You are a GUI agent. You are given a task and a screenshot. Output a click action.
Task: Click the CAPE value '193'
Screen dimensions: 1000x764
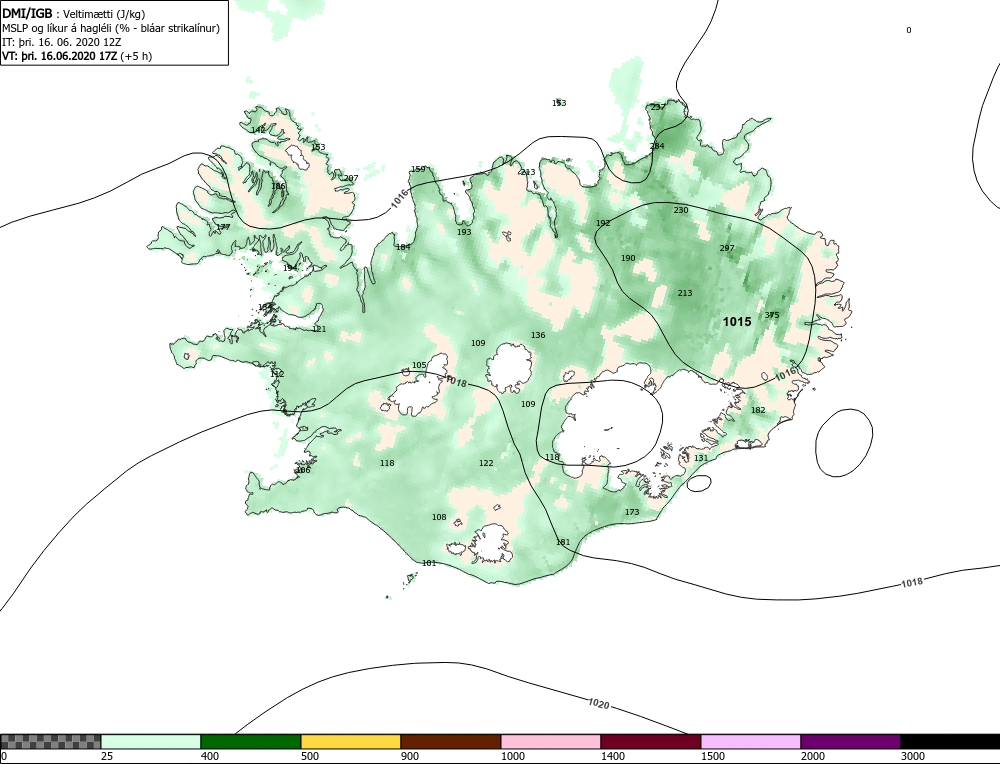(x=464, y=232)
